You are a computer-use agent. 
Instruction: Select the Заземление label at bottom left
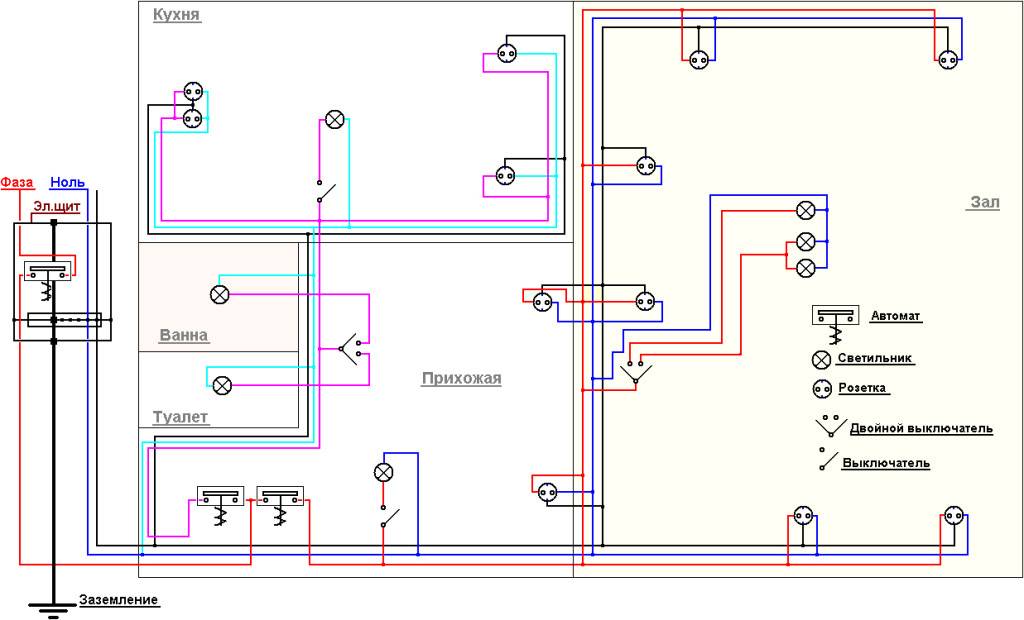pyautogui.click(x=118, y=600)
